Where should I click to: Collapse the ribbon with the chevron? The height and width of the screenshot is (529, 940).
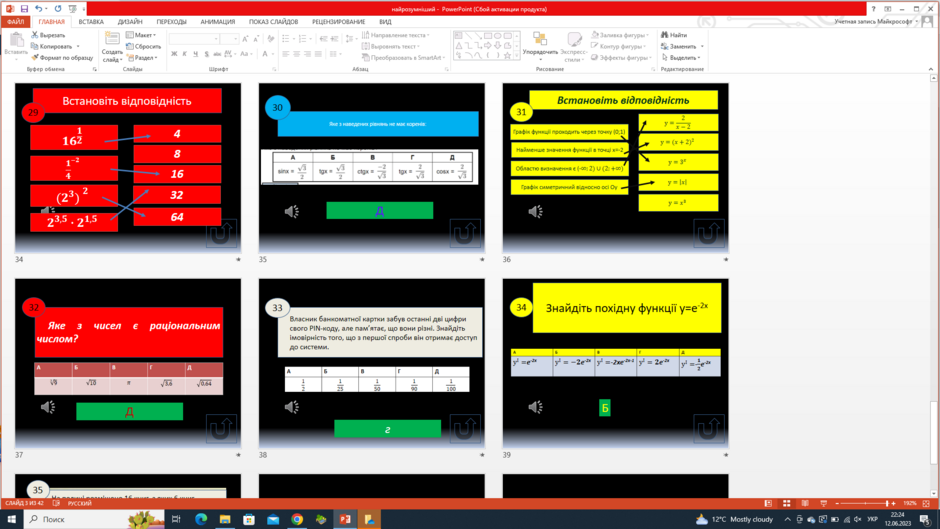930,69
